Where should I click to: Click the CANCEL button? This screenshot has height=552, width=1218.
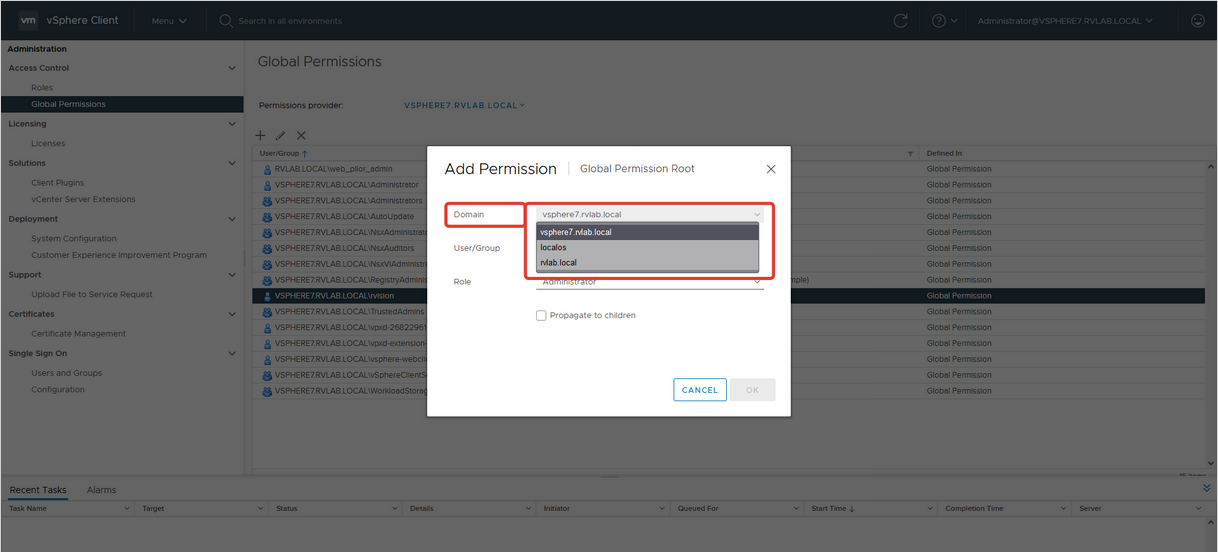(700, 390)
